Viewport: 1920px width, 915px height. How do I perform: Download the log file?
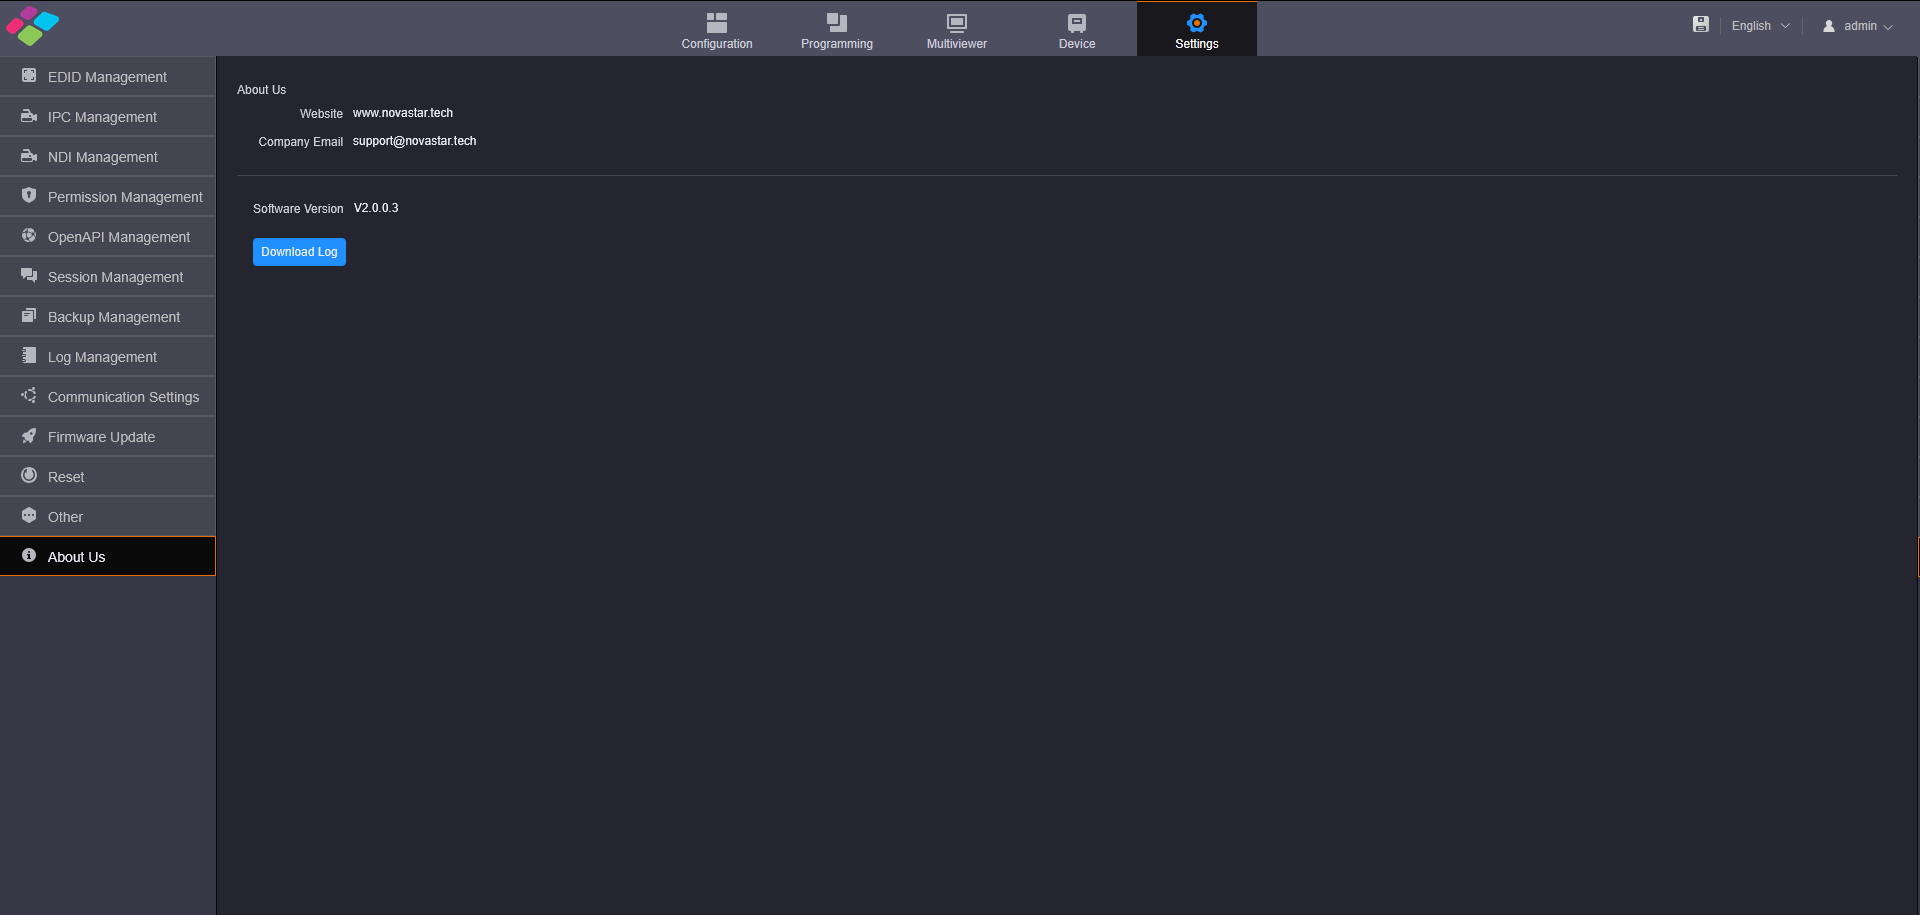299,252
